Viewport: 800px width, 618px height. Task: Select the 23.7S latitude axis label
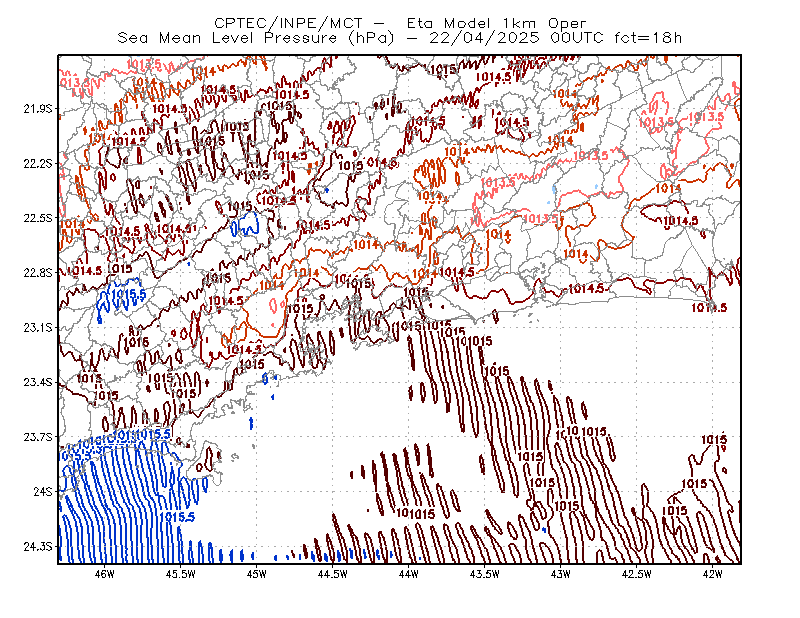38,437
